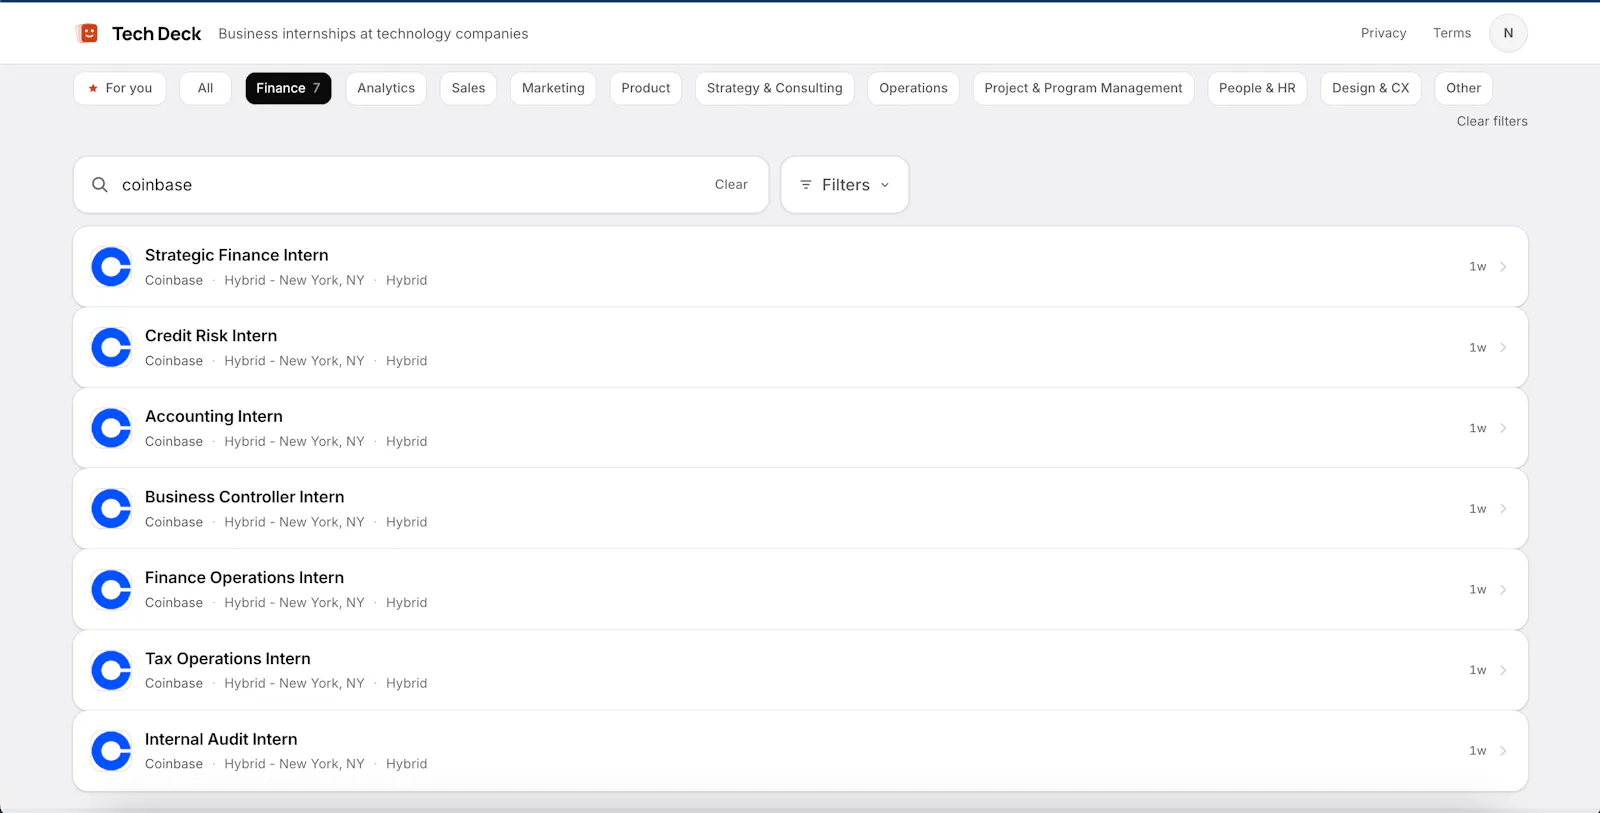Click the Tech Deck title
The height and width of the screenshot is (813, 1600).
tap(156, 34)
